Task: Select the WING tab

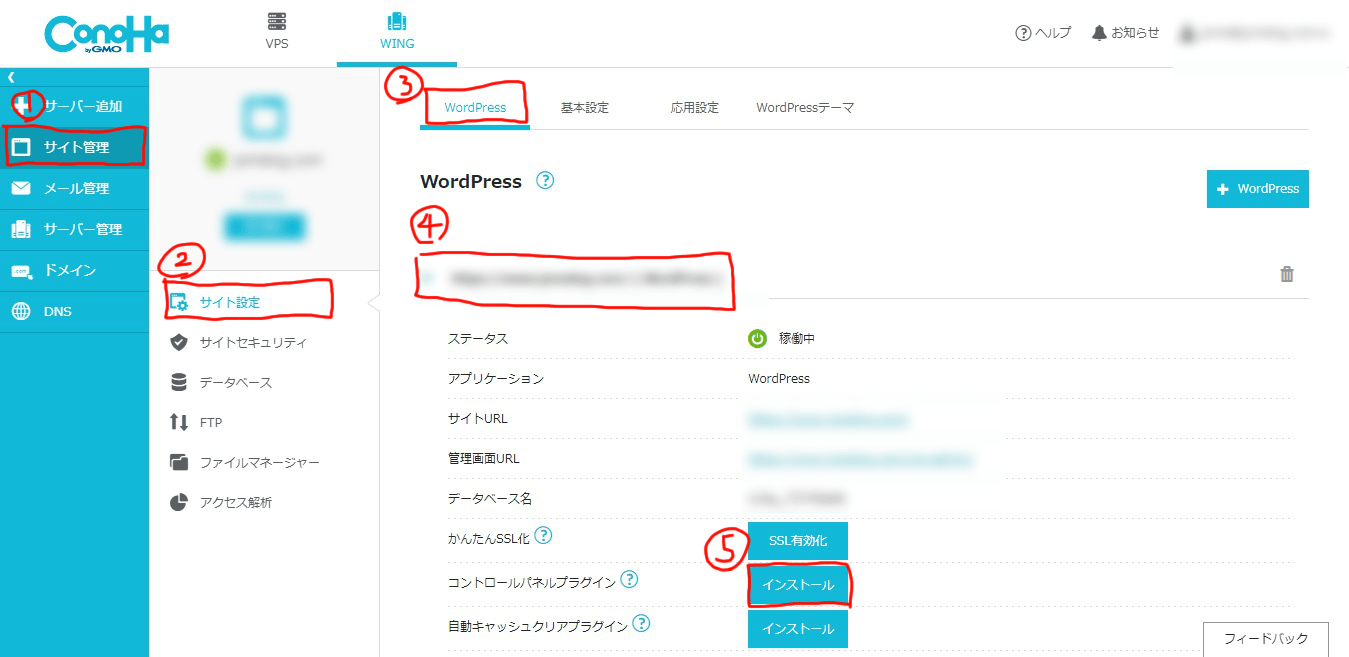Action: point(396,32)
